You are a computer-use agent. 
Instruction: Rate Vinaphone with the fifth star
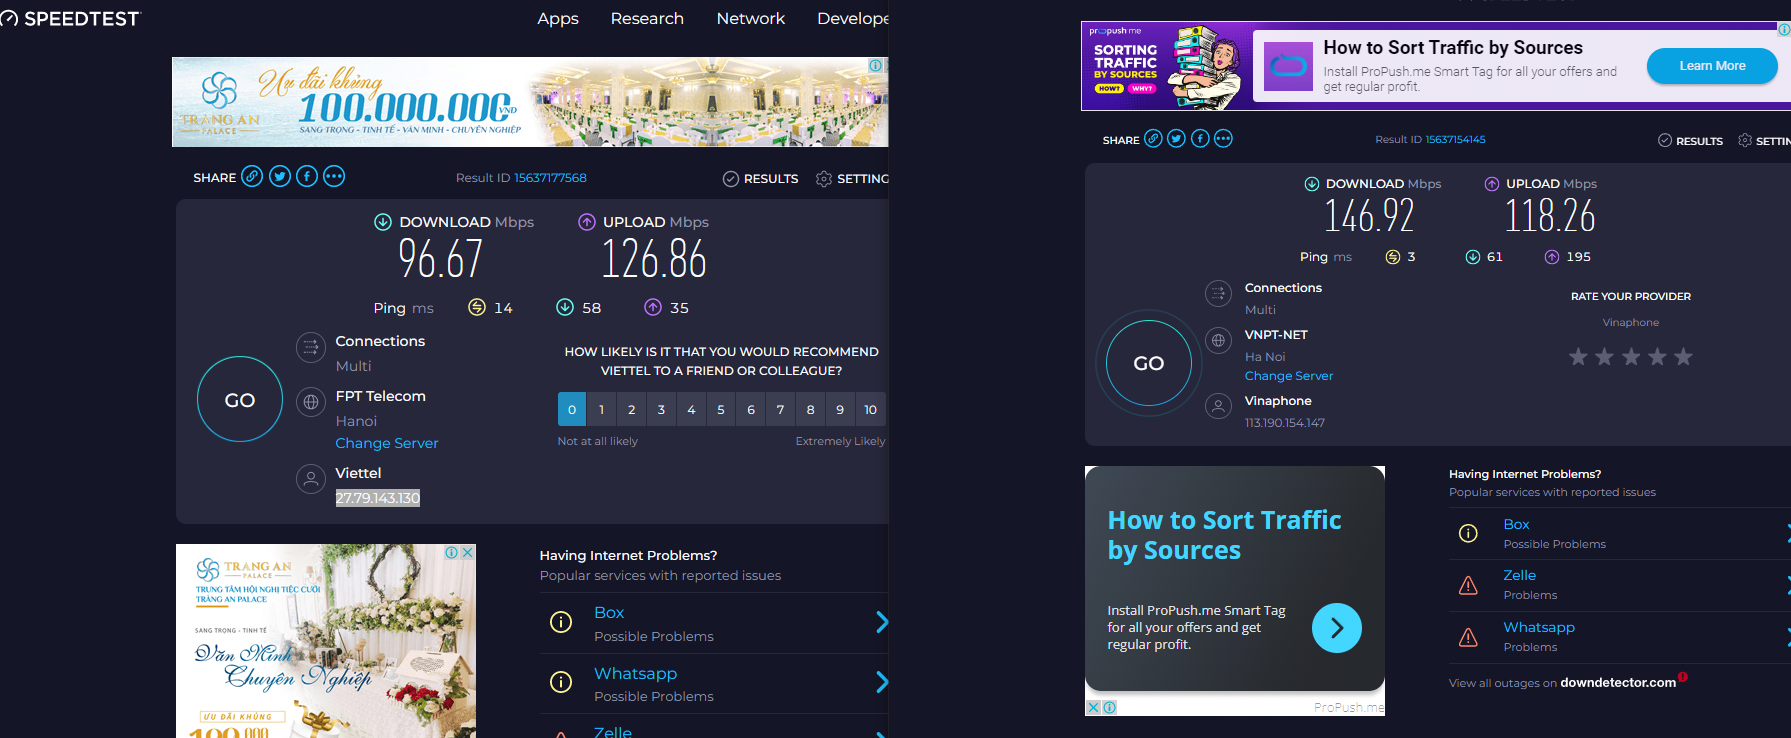pos(1683,357)
